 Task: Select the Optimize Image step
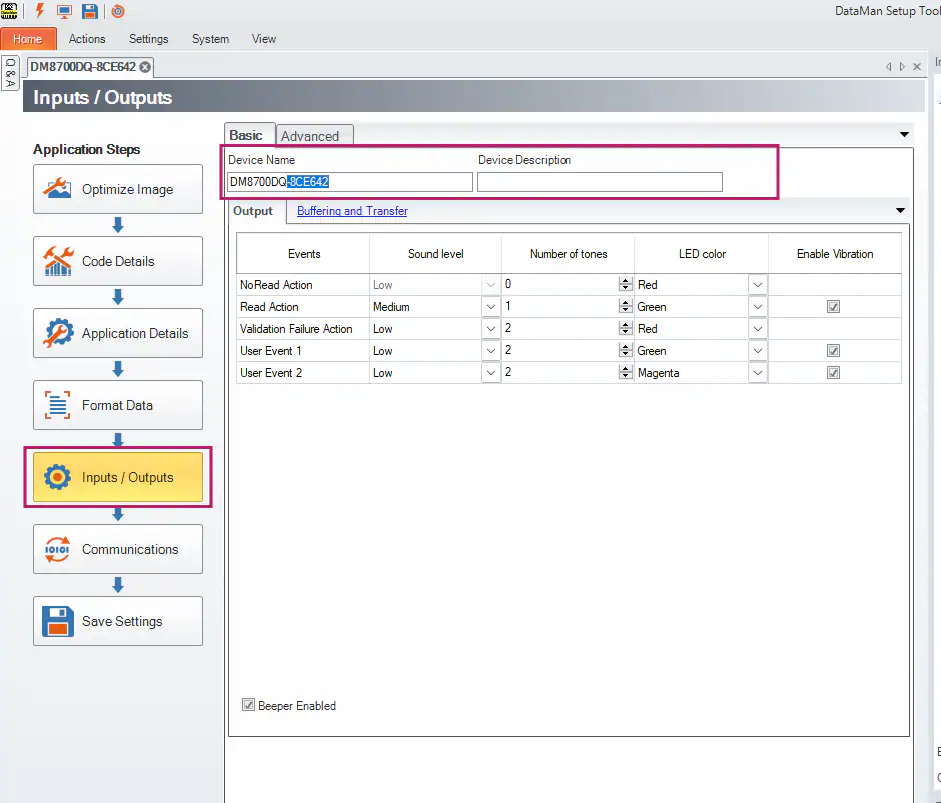tap(117, 189)
